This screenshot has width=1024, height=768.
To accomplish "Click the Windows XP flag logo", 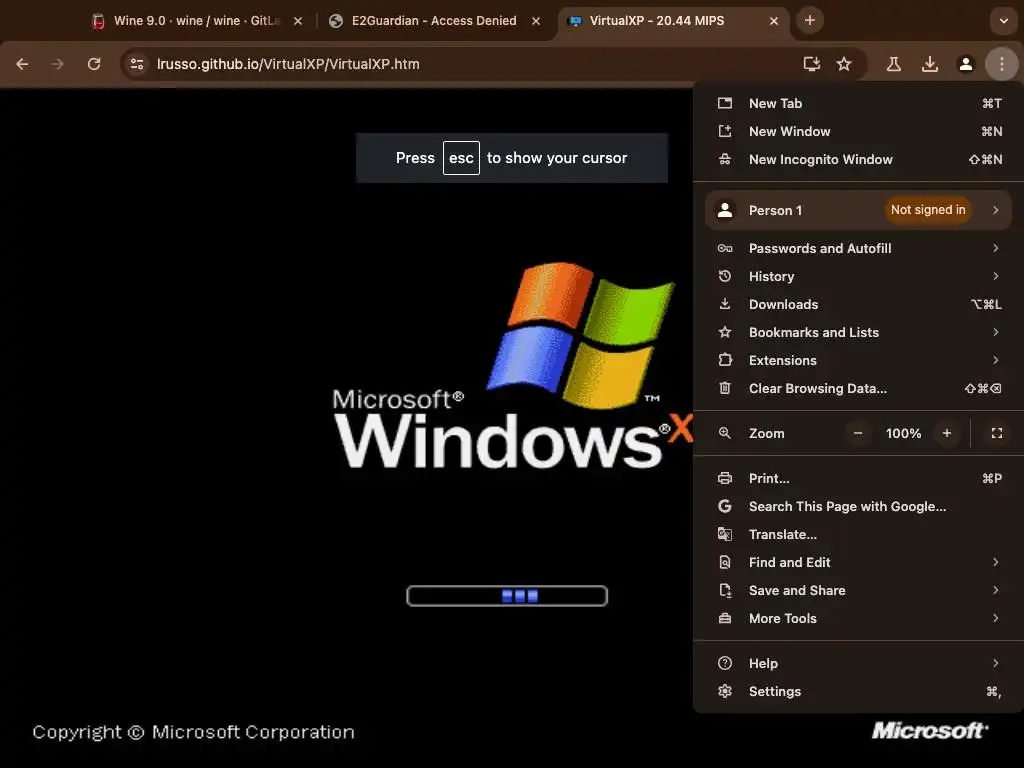I will 581,334.
